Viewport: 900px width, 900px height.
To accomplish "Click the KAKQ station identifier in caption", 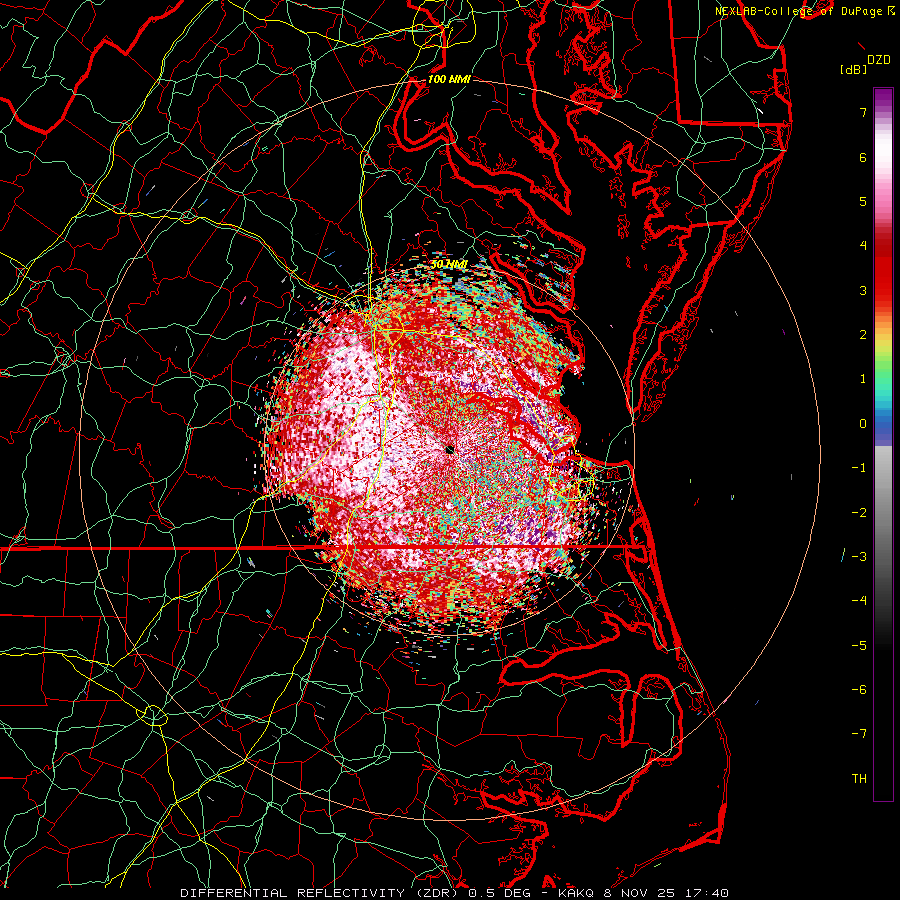I will click(x=576, y=893).
